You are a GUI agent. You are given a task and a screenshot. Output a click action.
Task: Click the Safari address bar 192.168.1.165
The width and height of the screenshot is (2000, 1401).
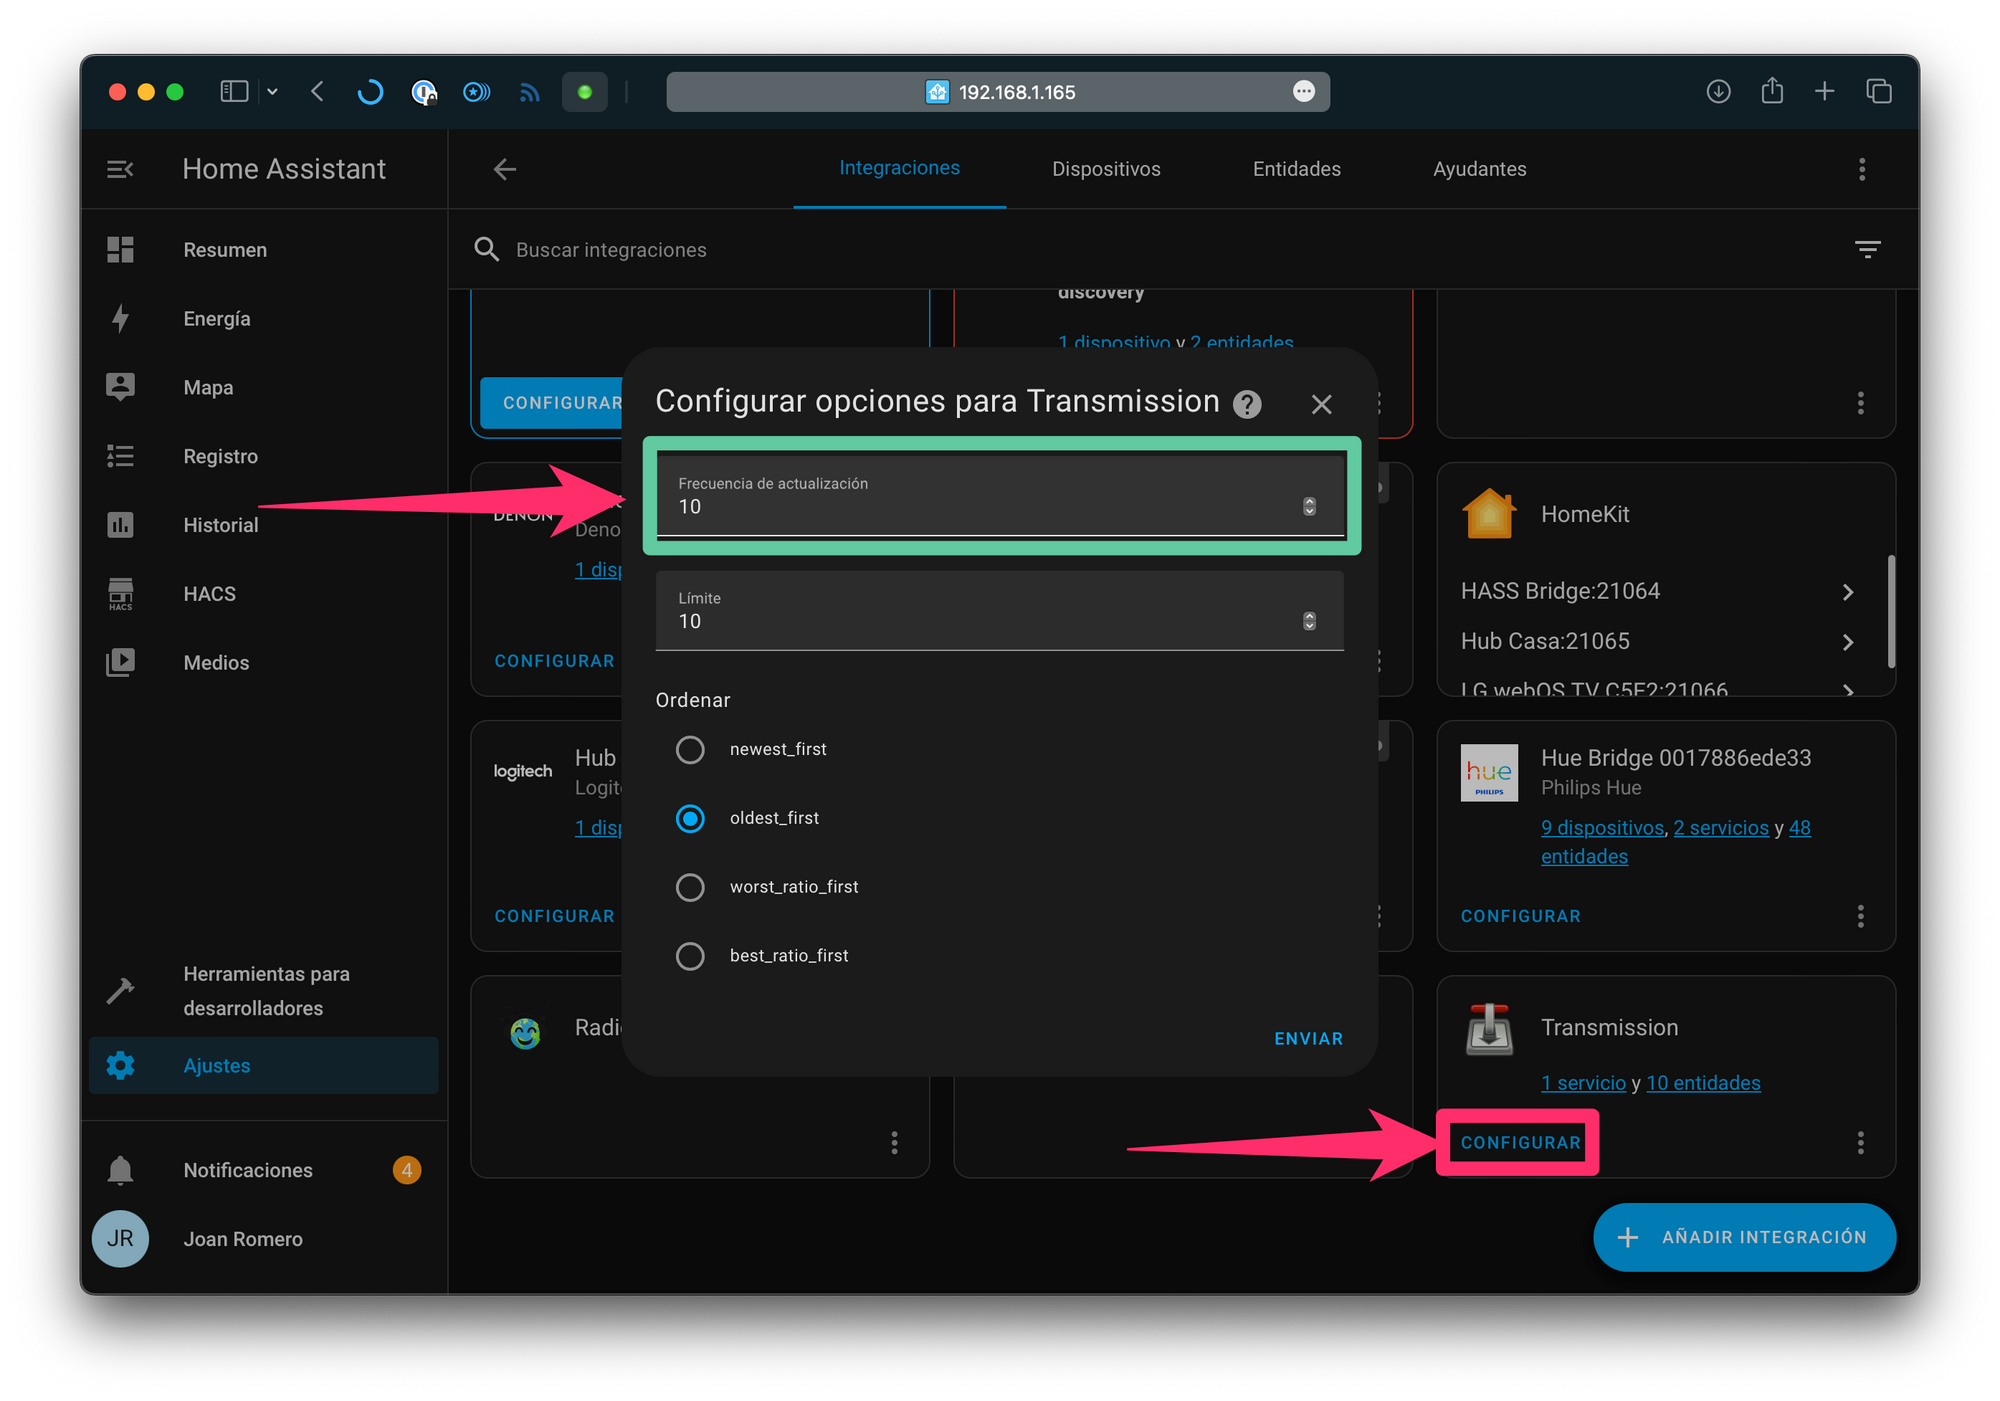(998, 92)
